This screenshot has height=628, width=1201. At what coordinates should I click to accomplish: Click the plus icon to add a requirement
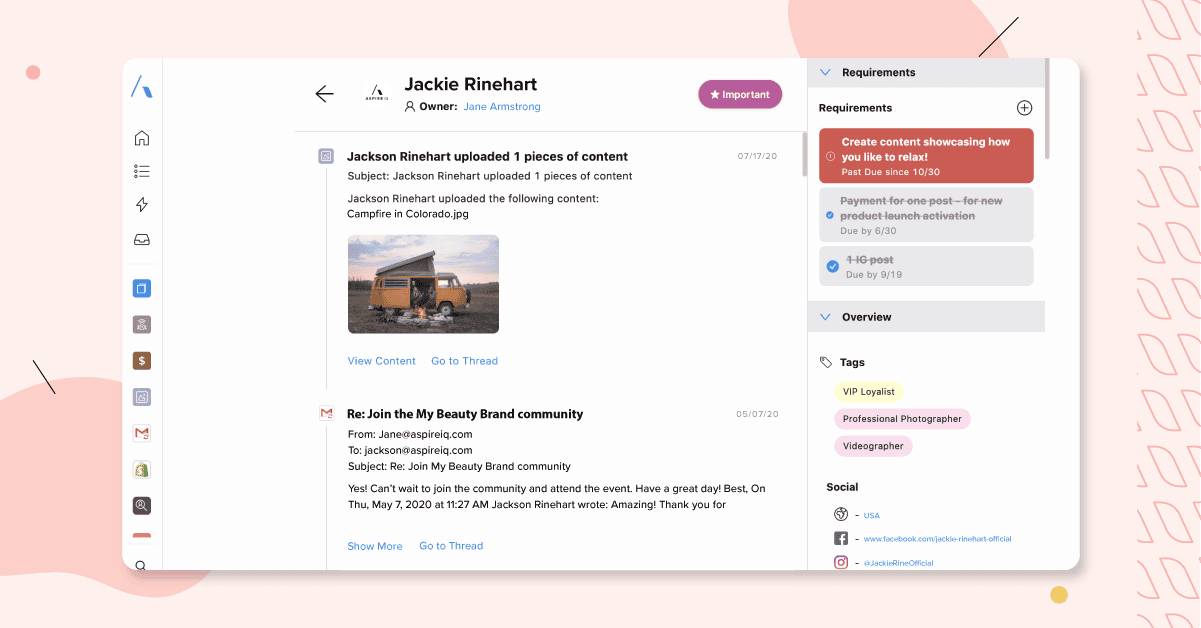point(1024,107)
